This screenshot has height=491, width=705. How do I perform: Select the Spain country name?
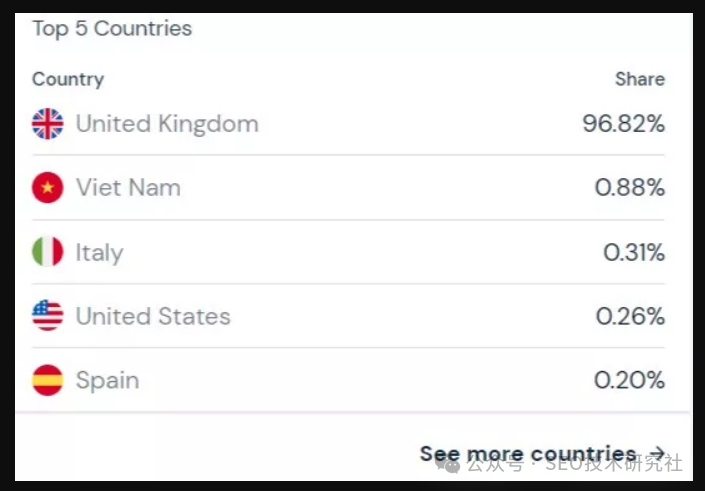107,380
